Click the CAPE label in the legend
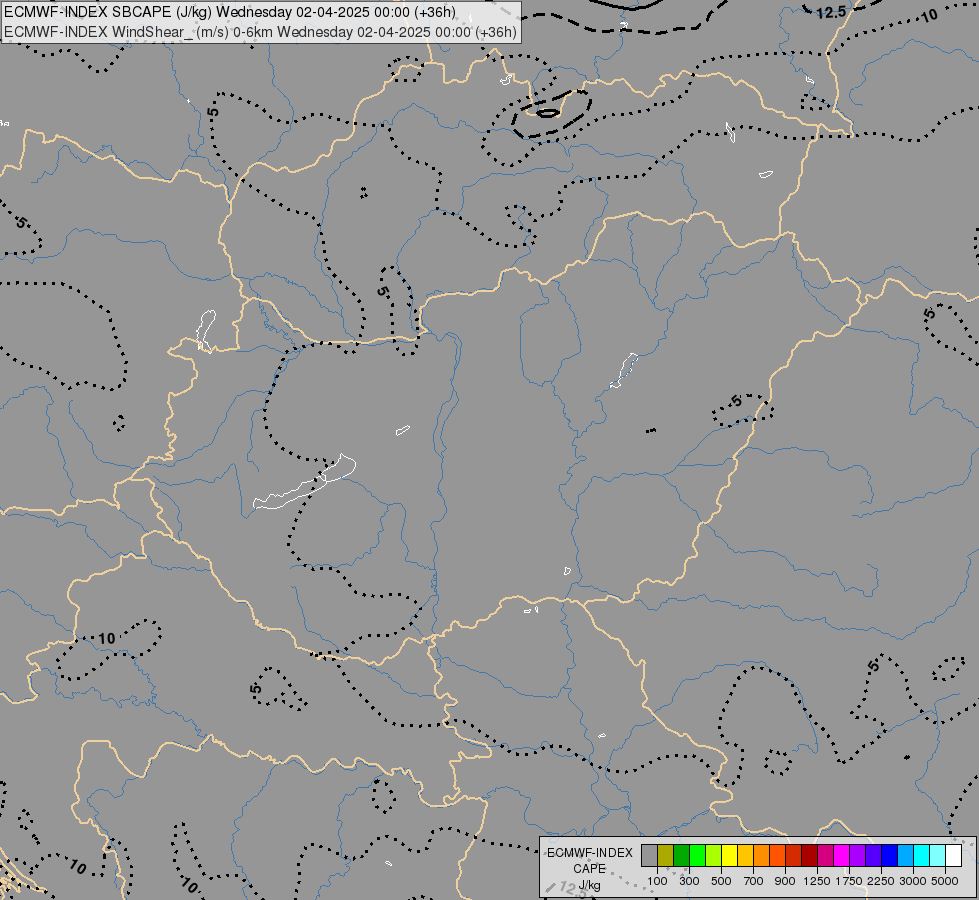This screenshot has width=979, height=900. tap(589, 869)
